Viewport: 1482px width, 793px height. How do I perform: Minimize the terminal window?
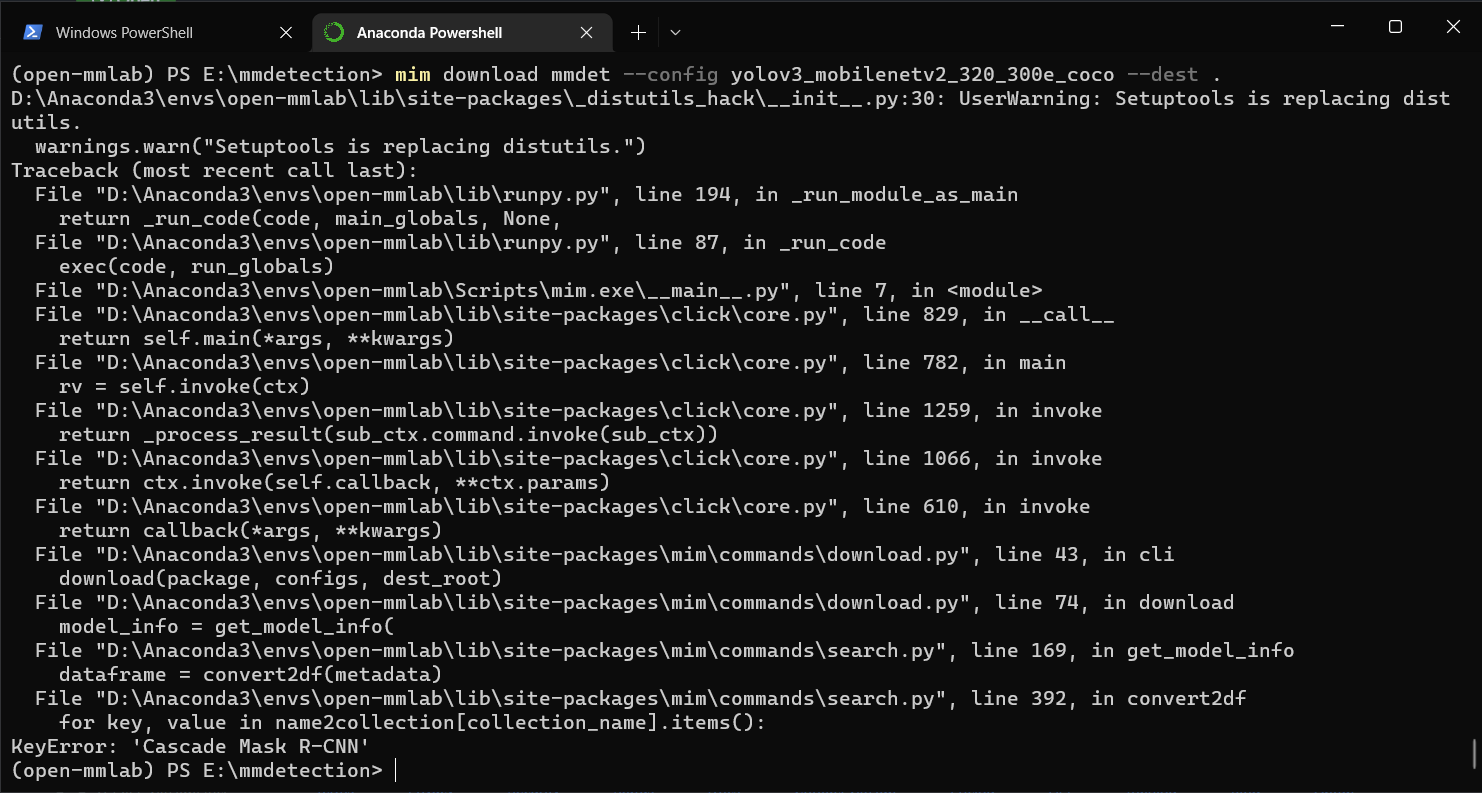(1336, 27)
